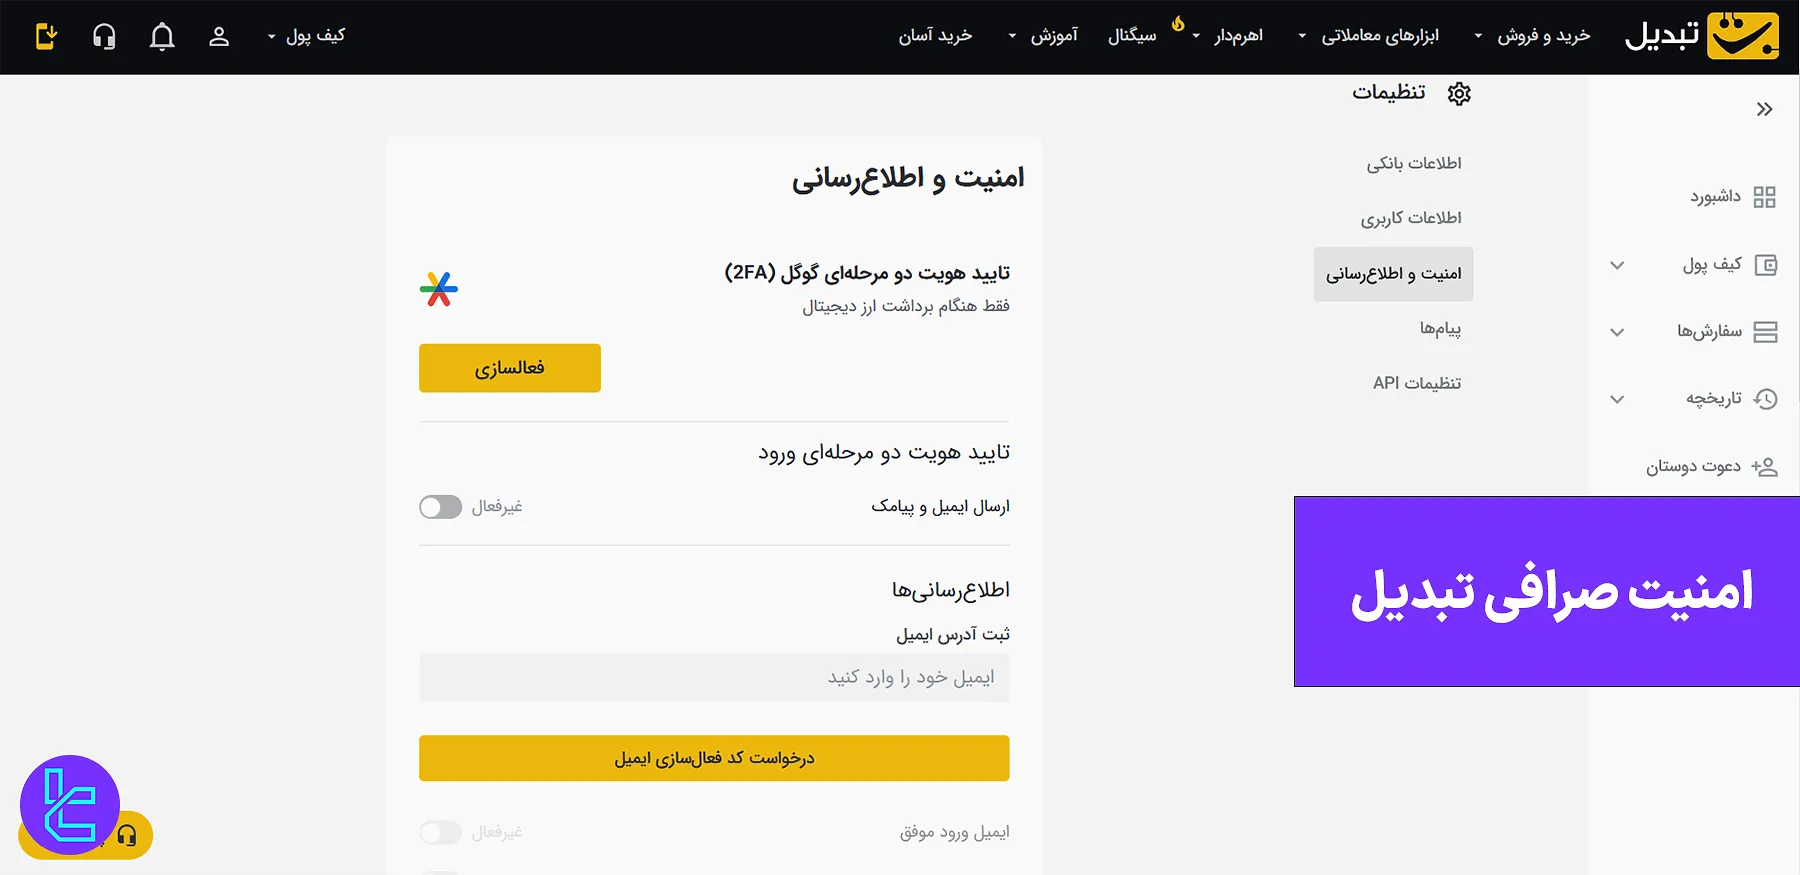Open headset support icon in header
Image resolution: width=1800 pixels, height=875 pixels.
pos(104,37)
